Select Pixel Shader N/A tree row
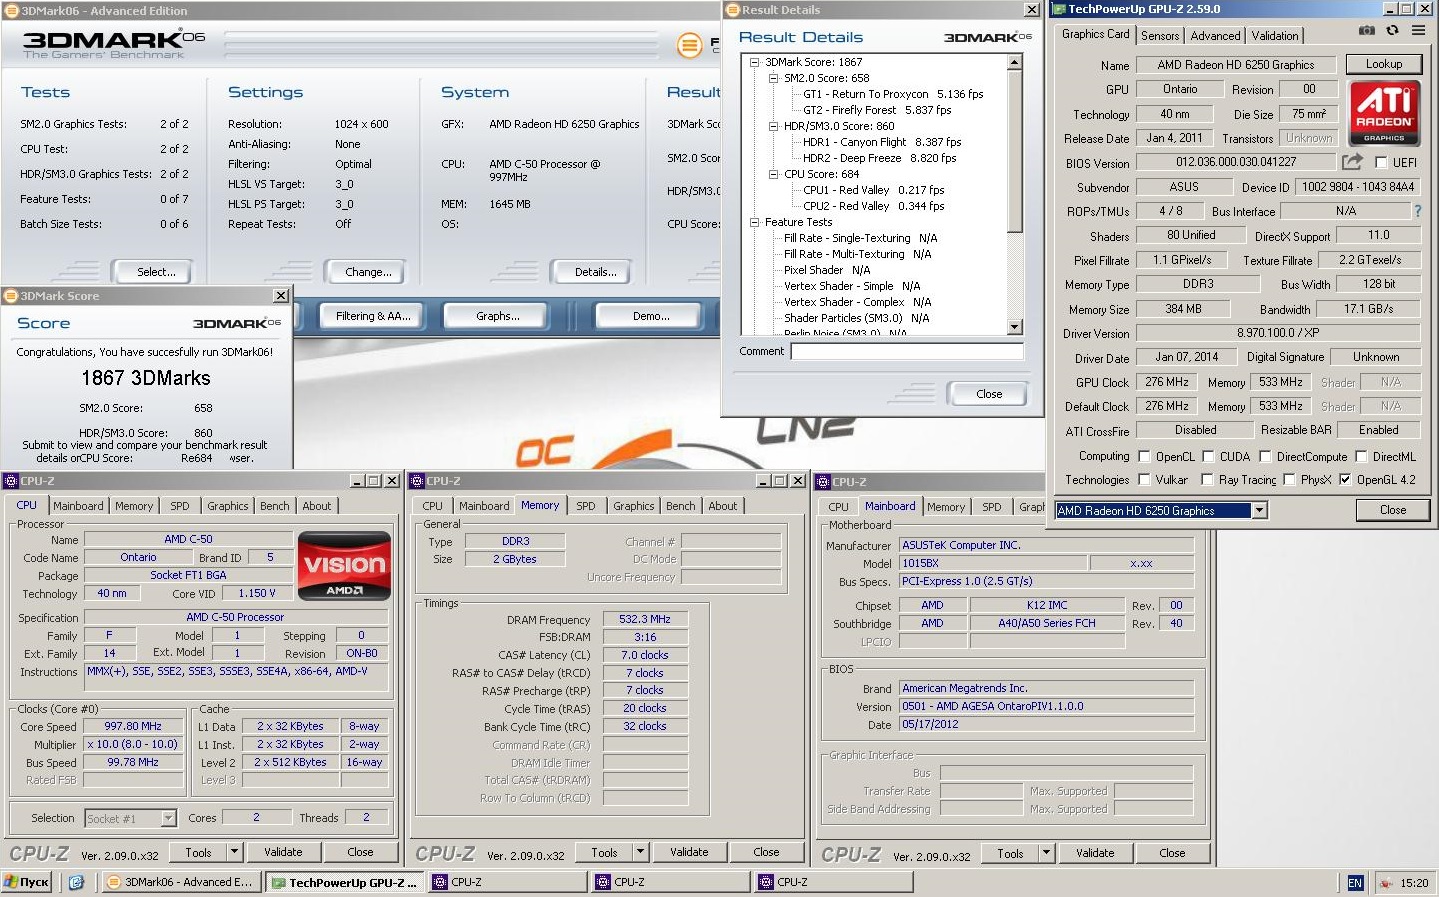The image size is (1439, 897). click(x=826, y=270)
